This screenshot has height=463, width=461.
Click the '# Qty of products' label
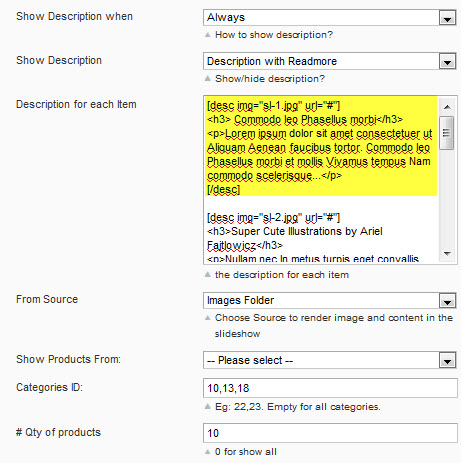click(58, 432)
